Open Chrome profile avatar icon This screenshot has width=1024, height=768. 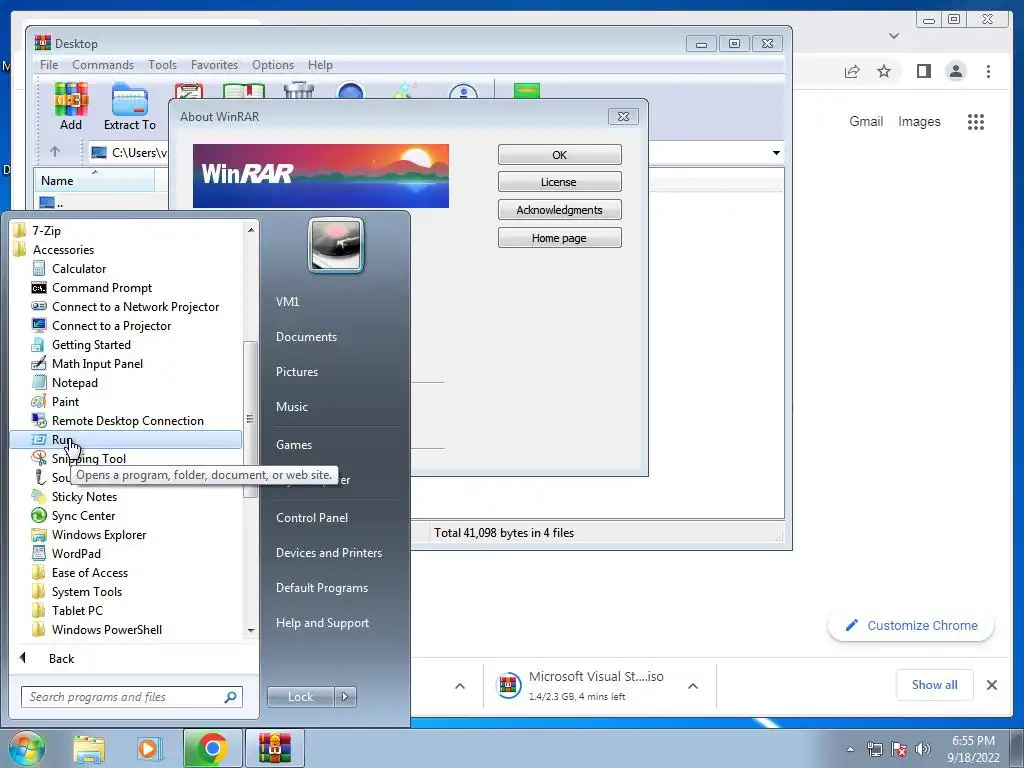click(955, 71)
